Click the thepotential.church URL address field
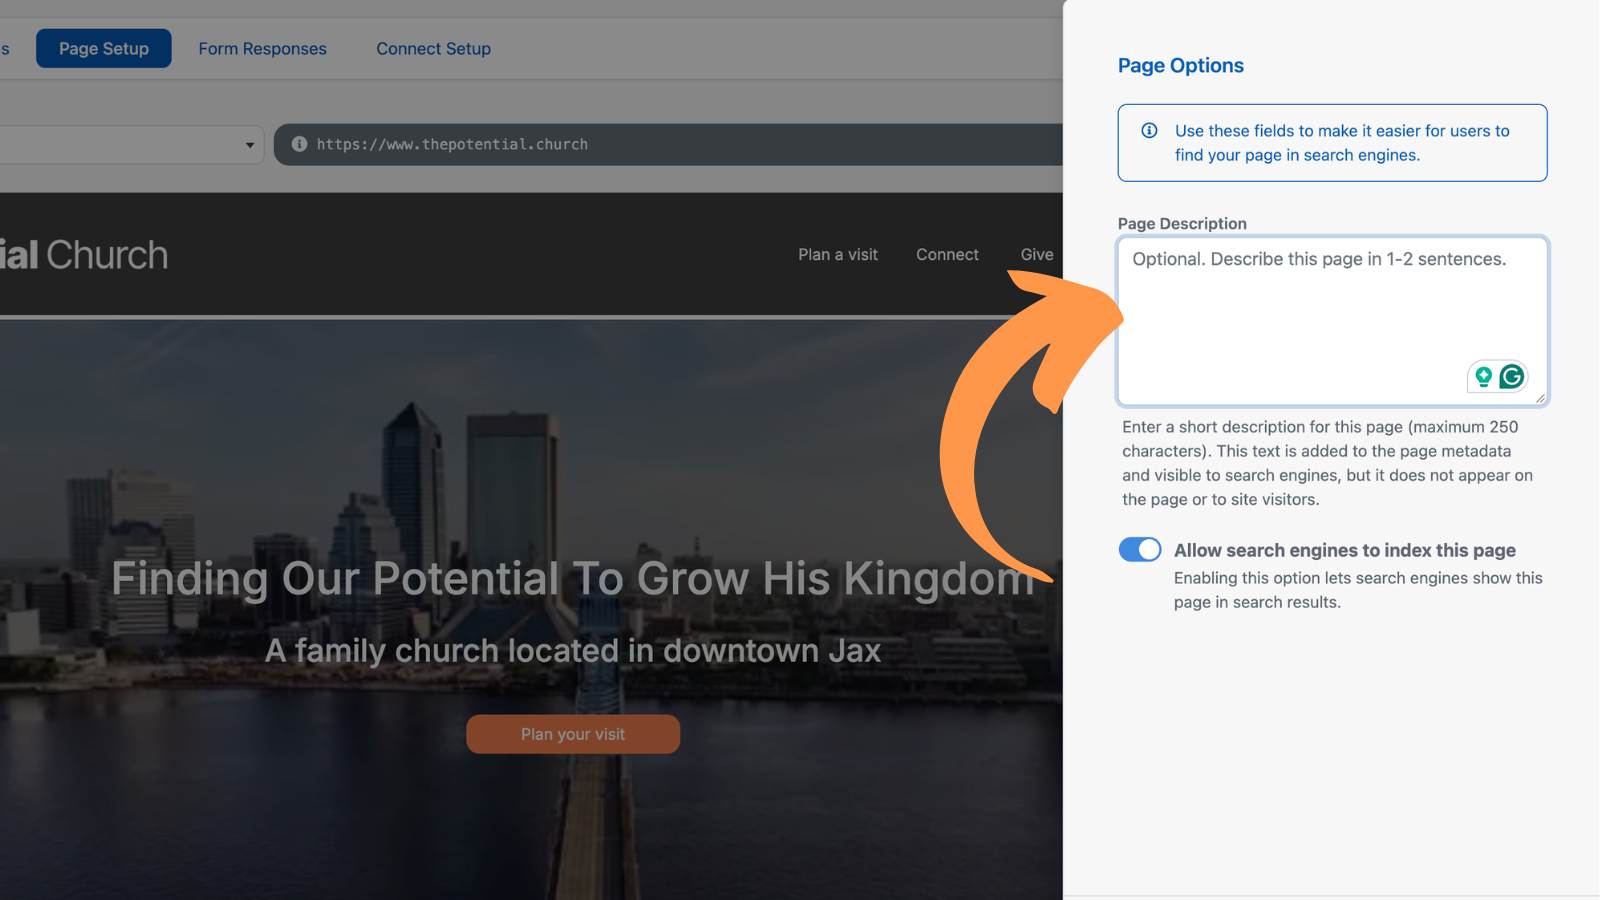The width and height of the screenshot is (1600, 900). [x=668, y=144]
